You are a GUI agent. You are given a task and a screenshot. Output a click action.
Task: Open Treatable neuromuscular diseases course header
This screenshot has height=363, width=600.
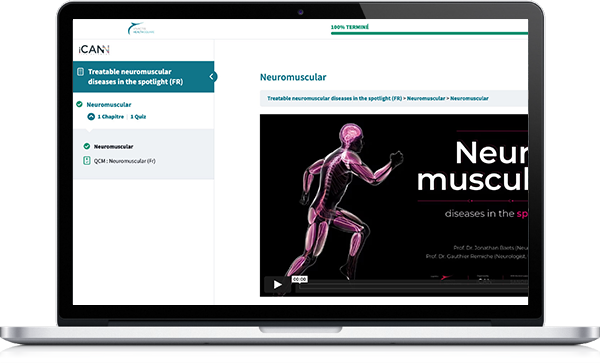point(143,77)
